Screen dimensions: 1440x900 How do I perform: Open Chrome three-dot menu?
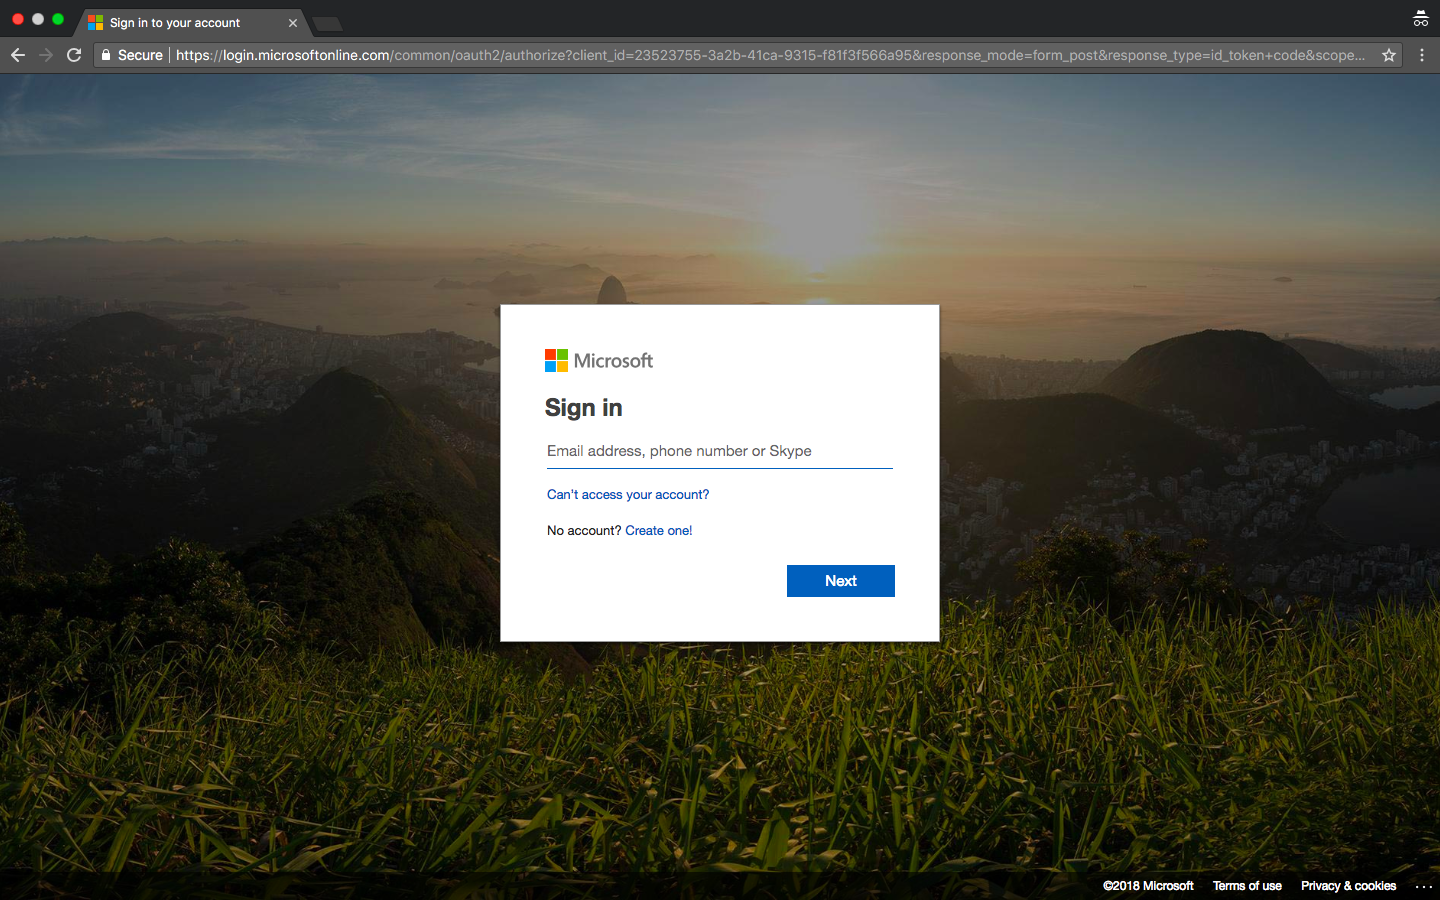point(1422,55)
